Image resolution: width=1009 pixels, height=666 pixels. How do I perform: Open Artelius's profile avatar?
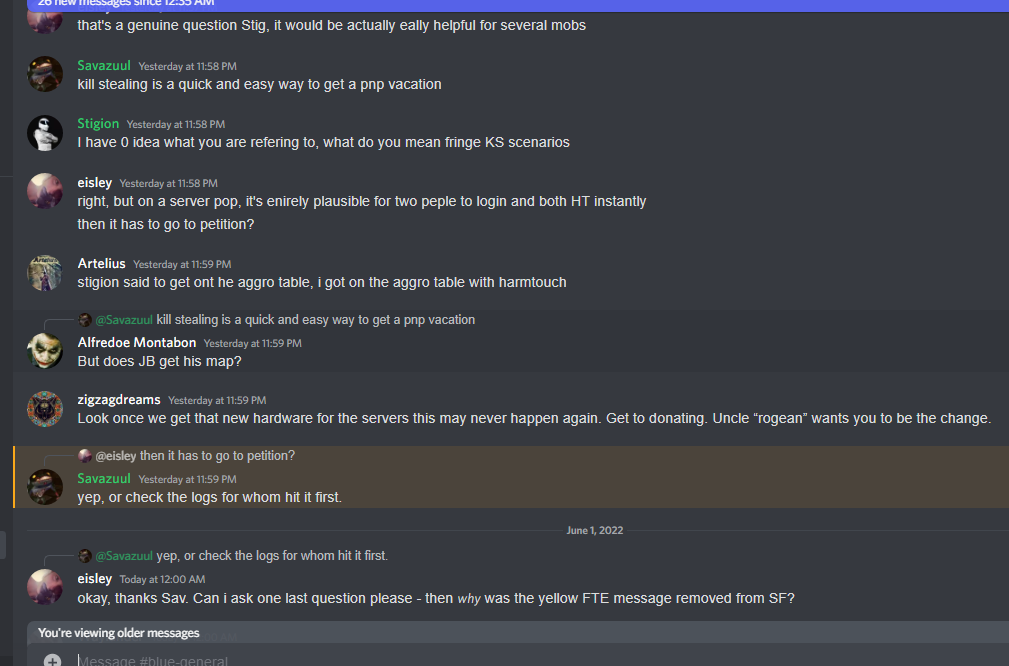pyautogui.click(x=45, y=273)
